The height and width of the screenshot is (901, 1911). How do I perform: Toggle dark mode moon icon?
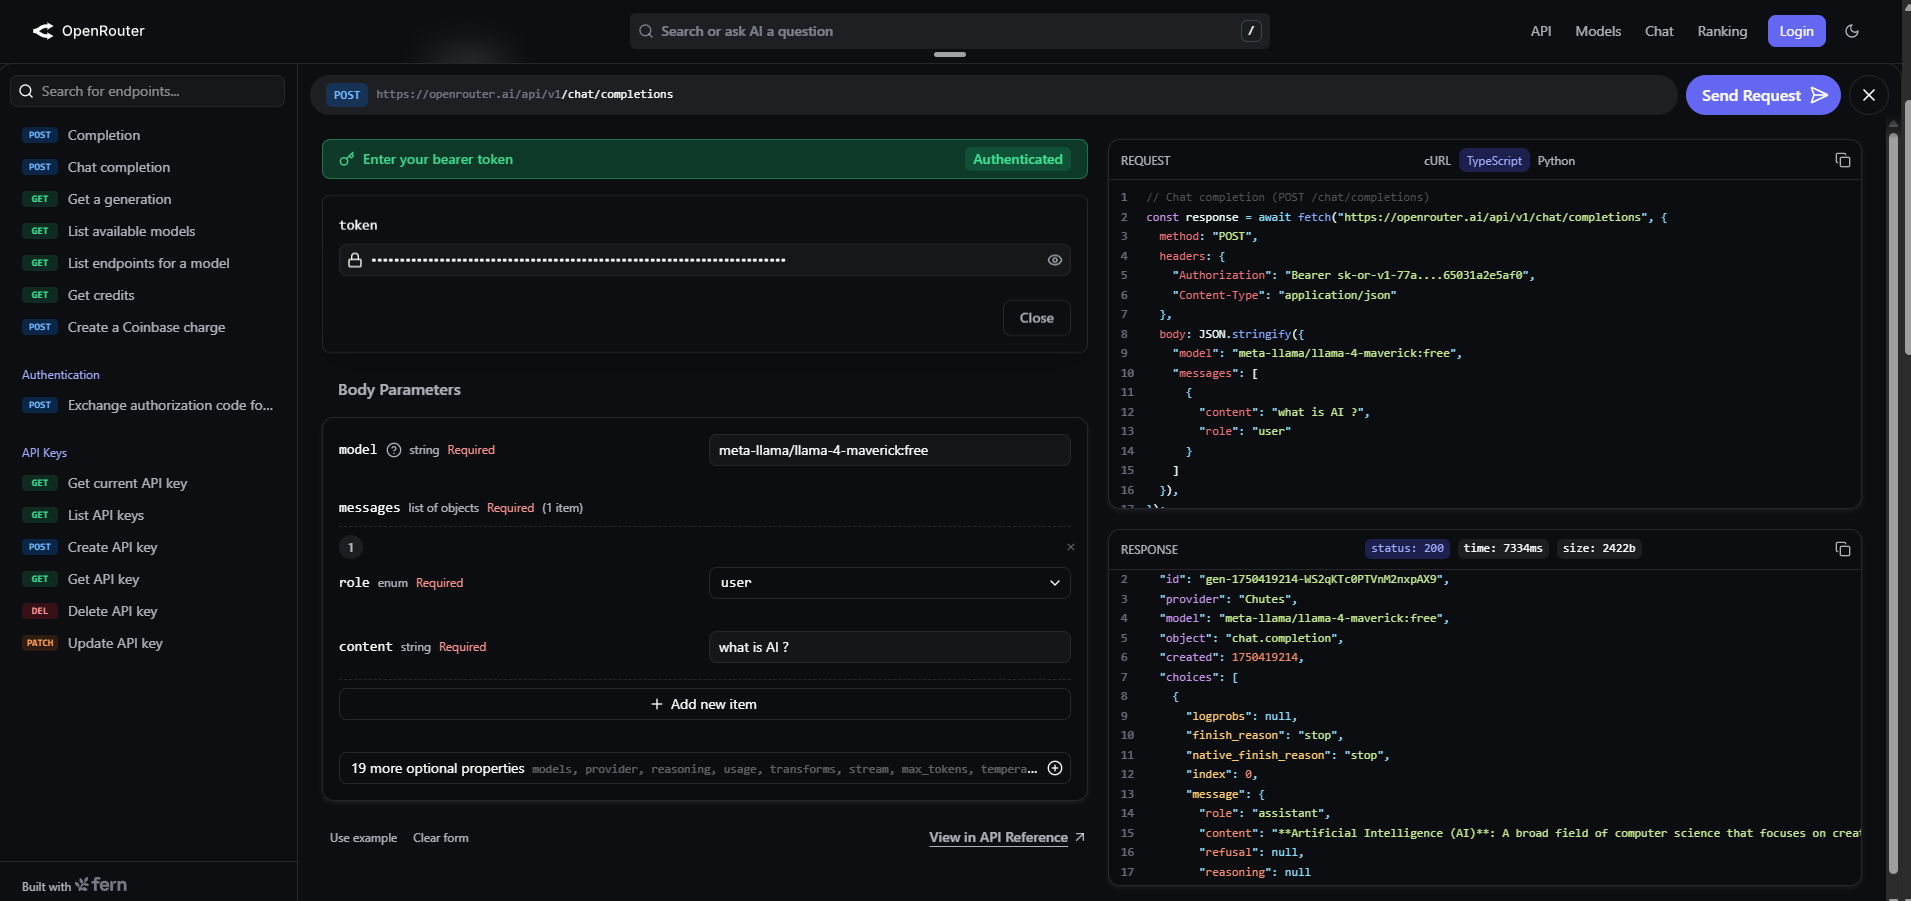(x=1852, y=31)
